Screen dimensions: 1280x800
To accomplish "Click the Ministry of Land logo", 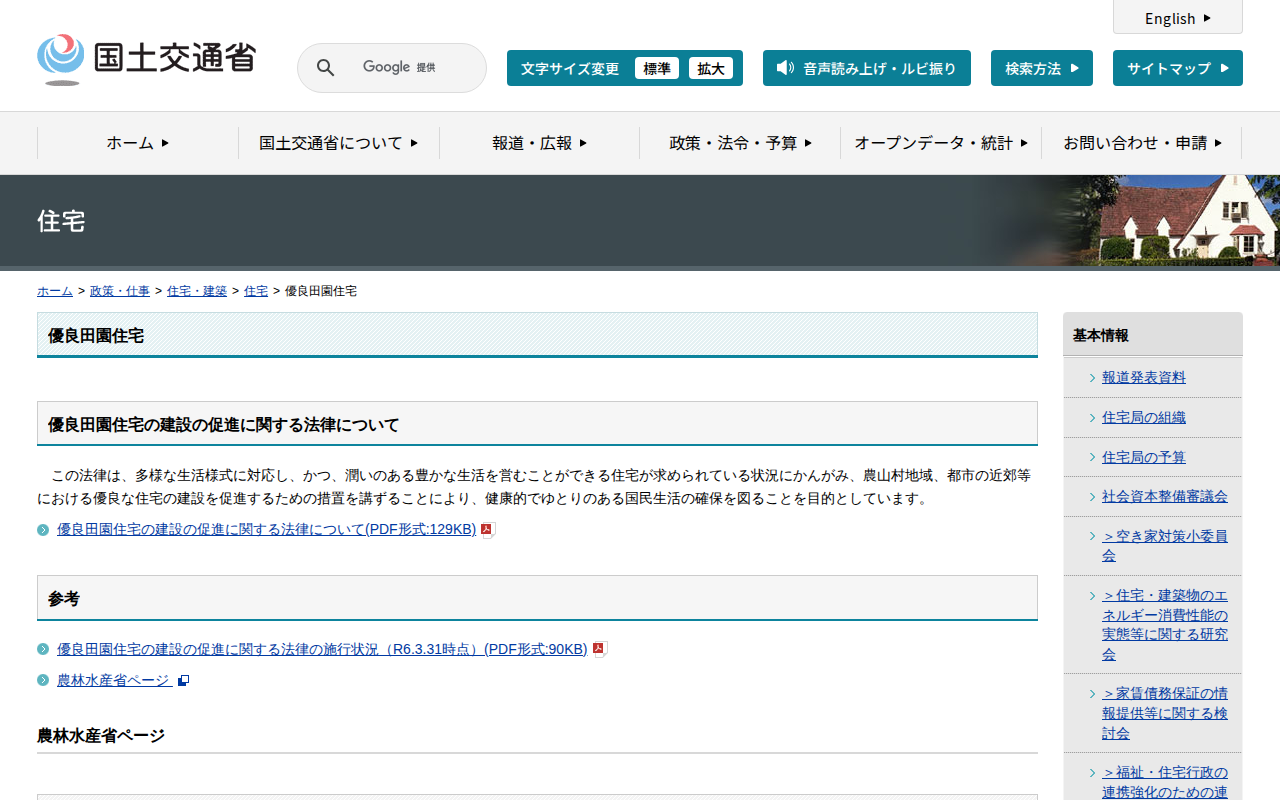I will (x=146, y=59).
